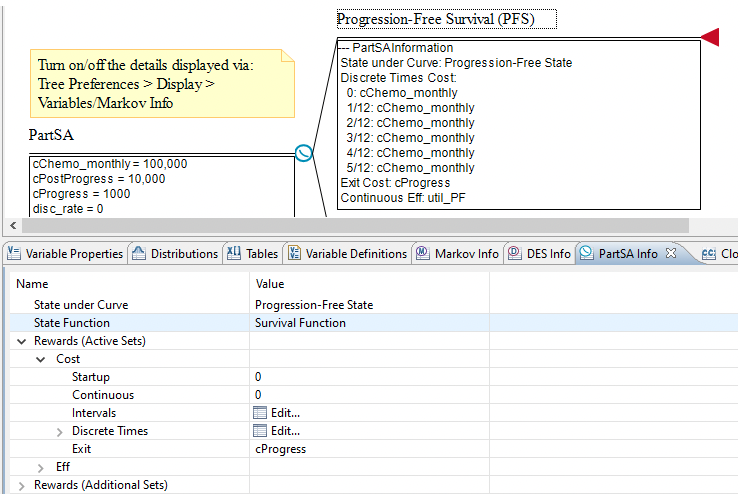Click the Exit Cost: cProgress line
Viewport: 740px width, 494px height.
pos(395,183)
